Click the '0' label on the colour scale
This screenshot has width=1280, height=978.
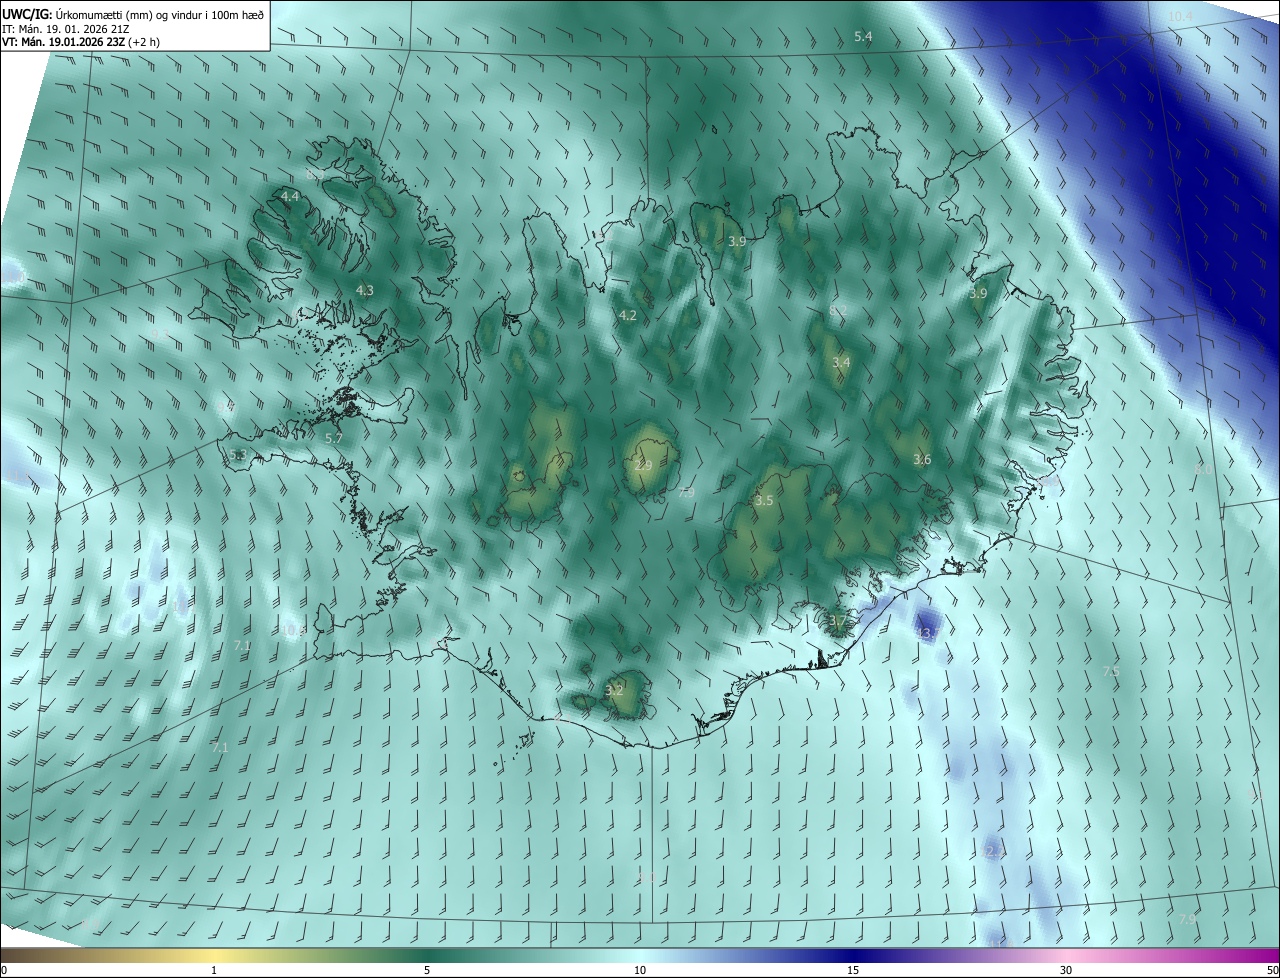click(4, 970)
